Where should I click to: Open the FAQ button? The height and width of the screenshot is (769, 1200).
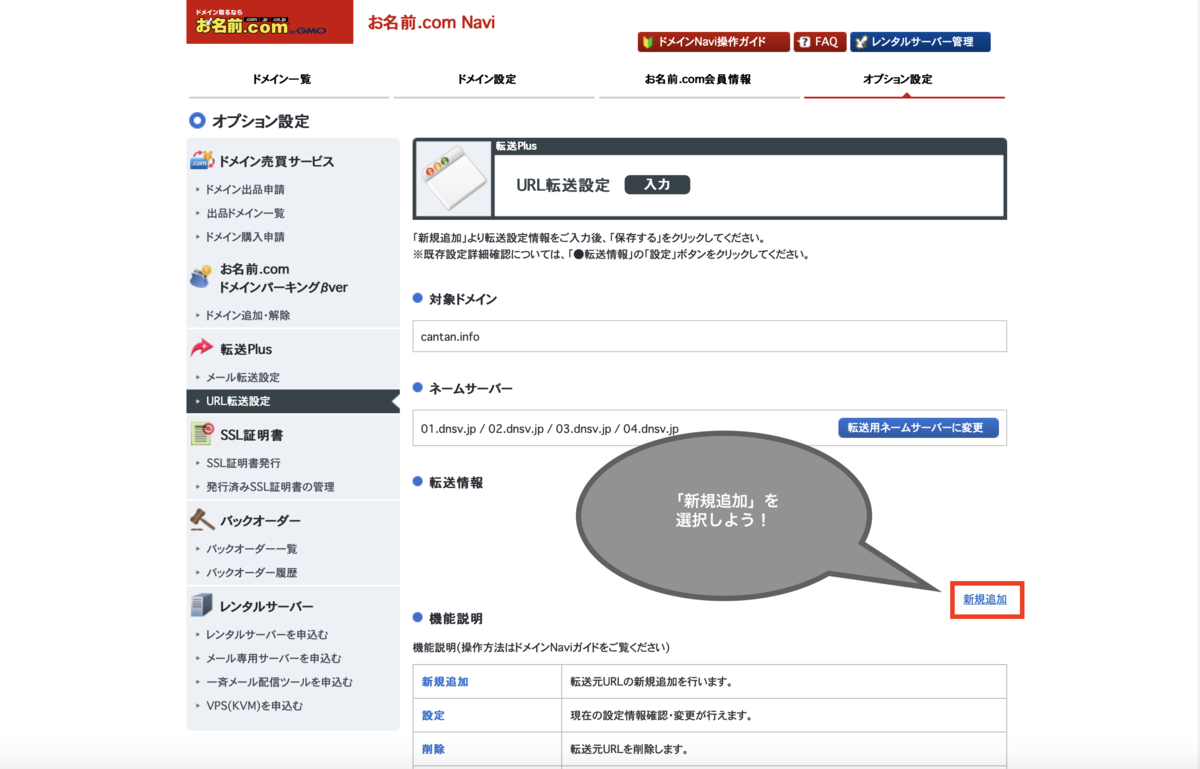819,42
